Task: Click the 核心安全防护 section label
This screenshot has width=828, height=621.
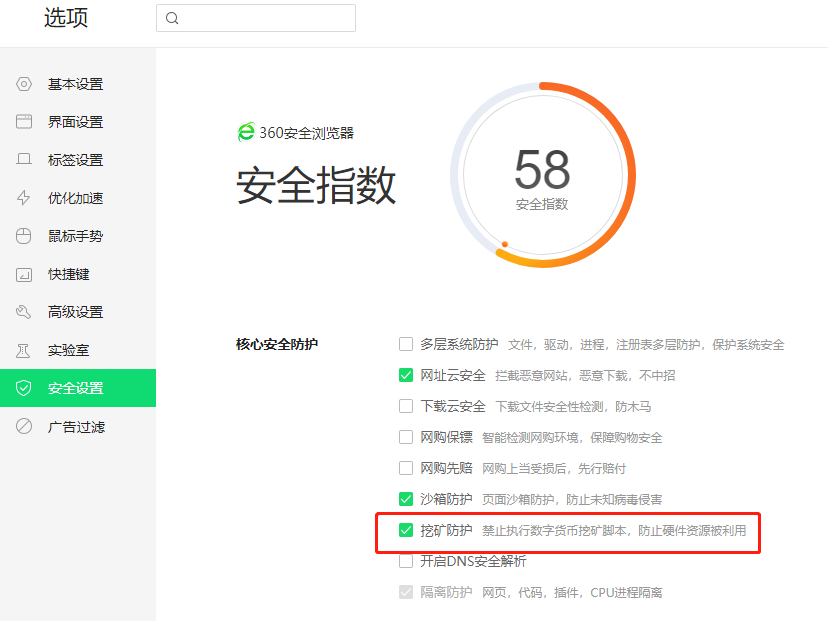Action: pyautogui.click(x=277, y=344)
